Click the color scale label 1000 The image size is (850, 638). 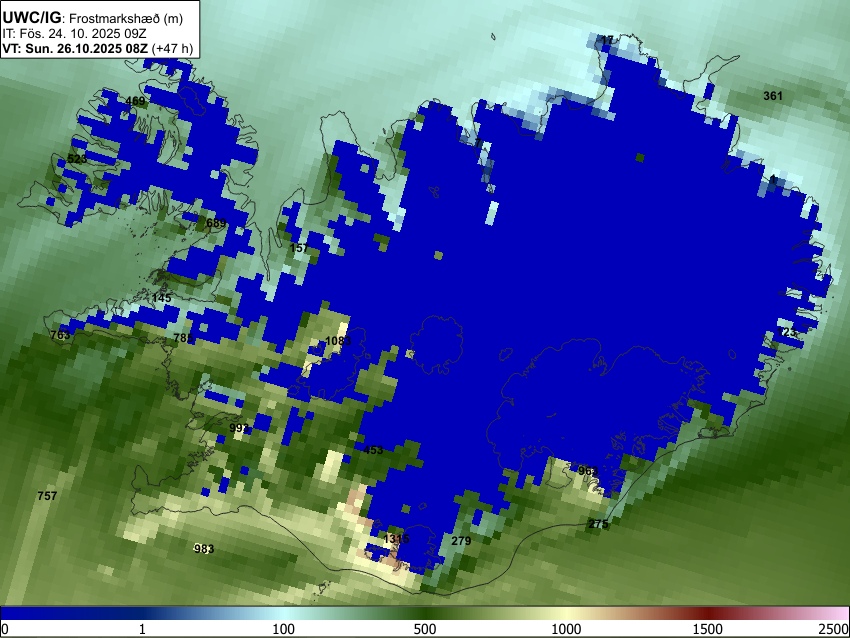566,629
